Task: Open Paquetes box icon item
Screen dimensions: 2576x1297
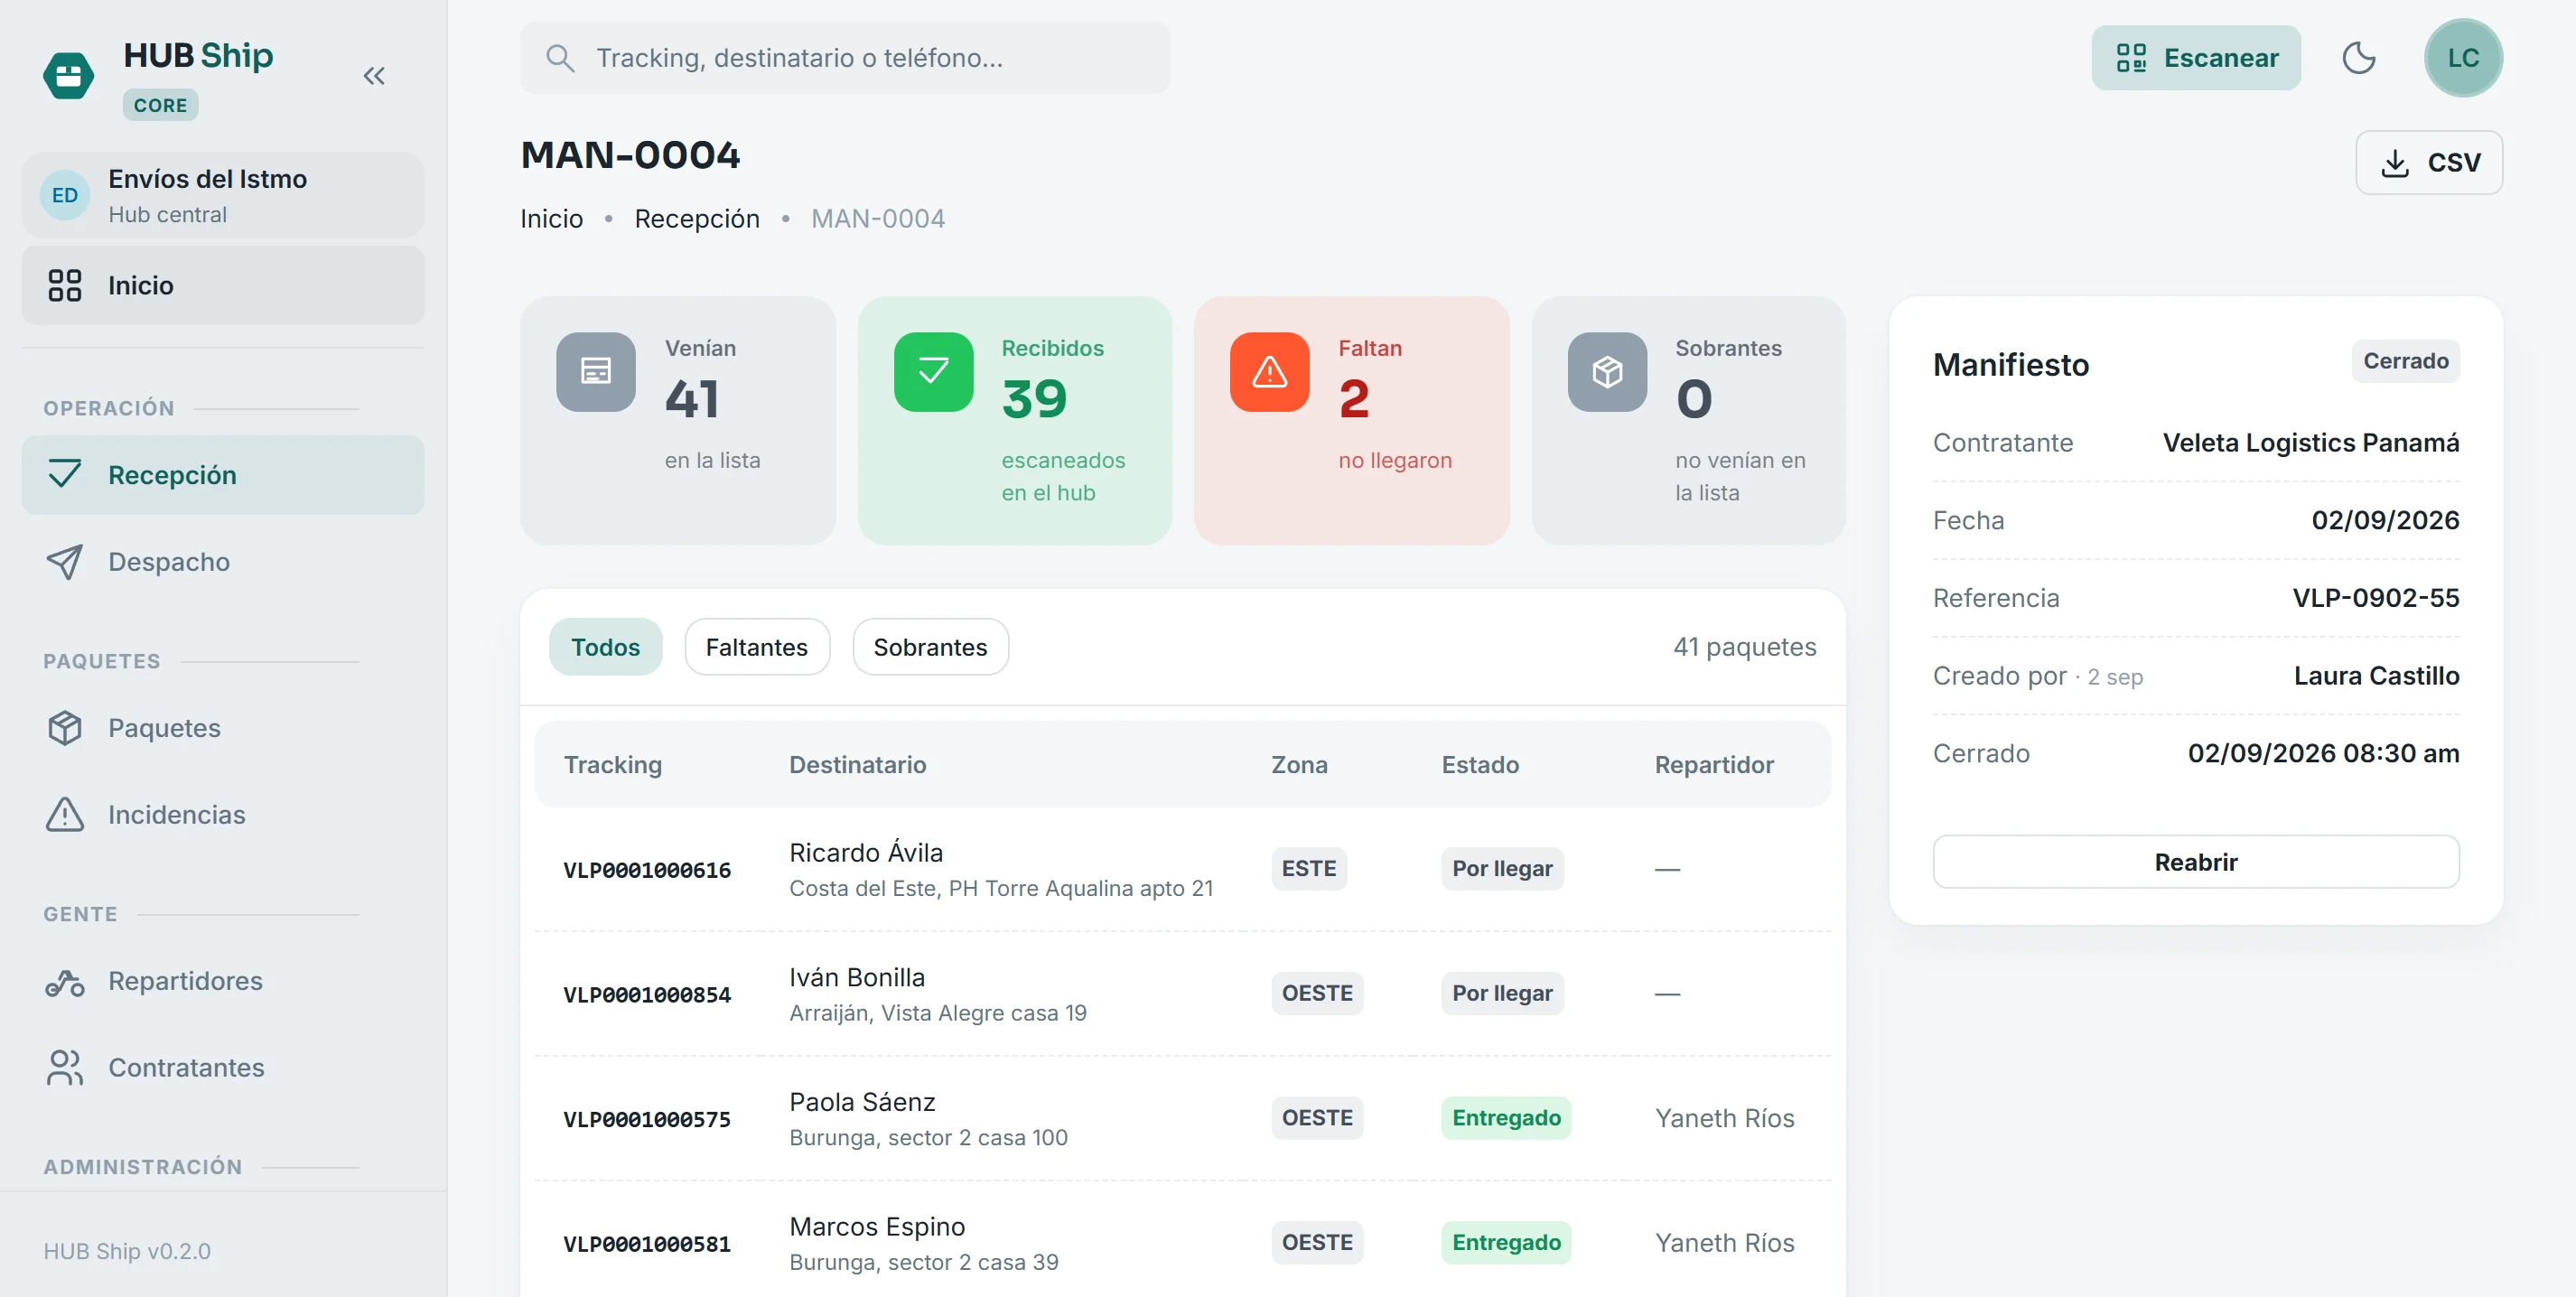Action: [223, 727]
